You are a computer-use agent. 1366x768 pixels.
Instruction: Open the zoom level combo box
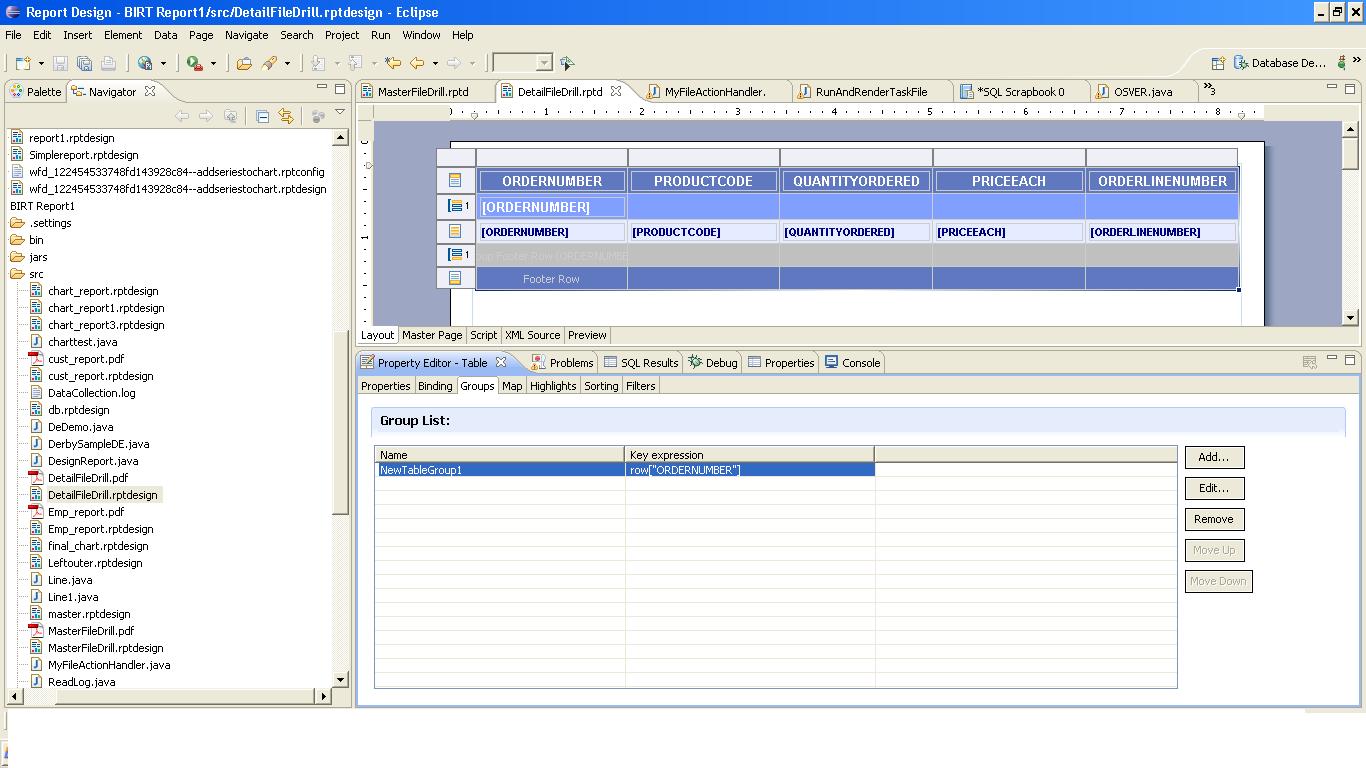click(522, 63)
